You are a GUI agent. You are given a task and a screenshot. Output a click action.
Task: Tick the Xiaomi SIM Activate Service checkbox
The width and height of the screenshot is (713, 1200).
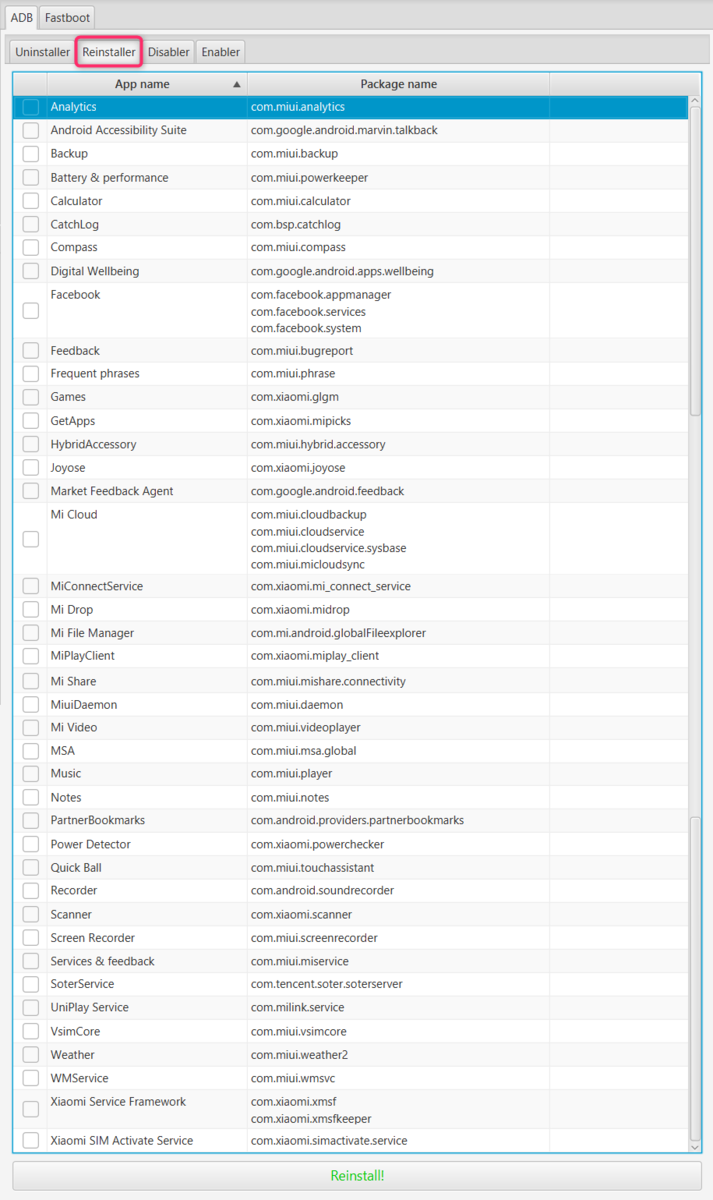31,1141
